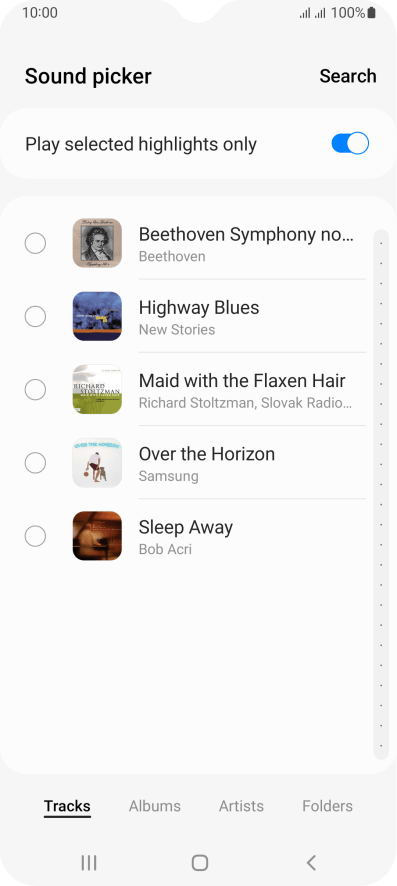Tap the Sleep Away album cover
Viewport: 397px width, 886px height.
click(97, 536)
